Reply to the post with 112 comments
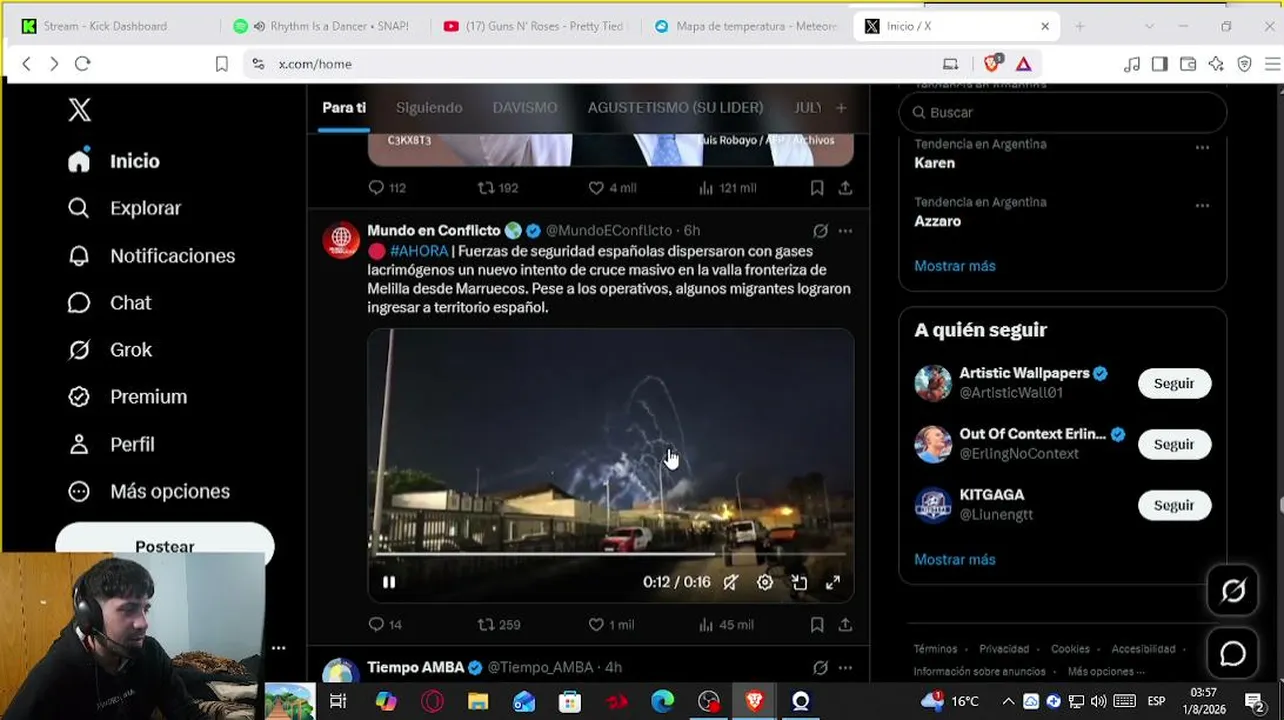This screenshot has width=1284, height=720. [x=387, y=188]
